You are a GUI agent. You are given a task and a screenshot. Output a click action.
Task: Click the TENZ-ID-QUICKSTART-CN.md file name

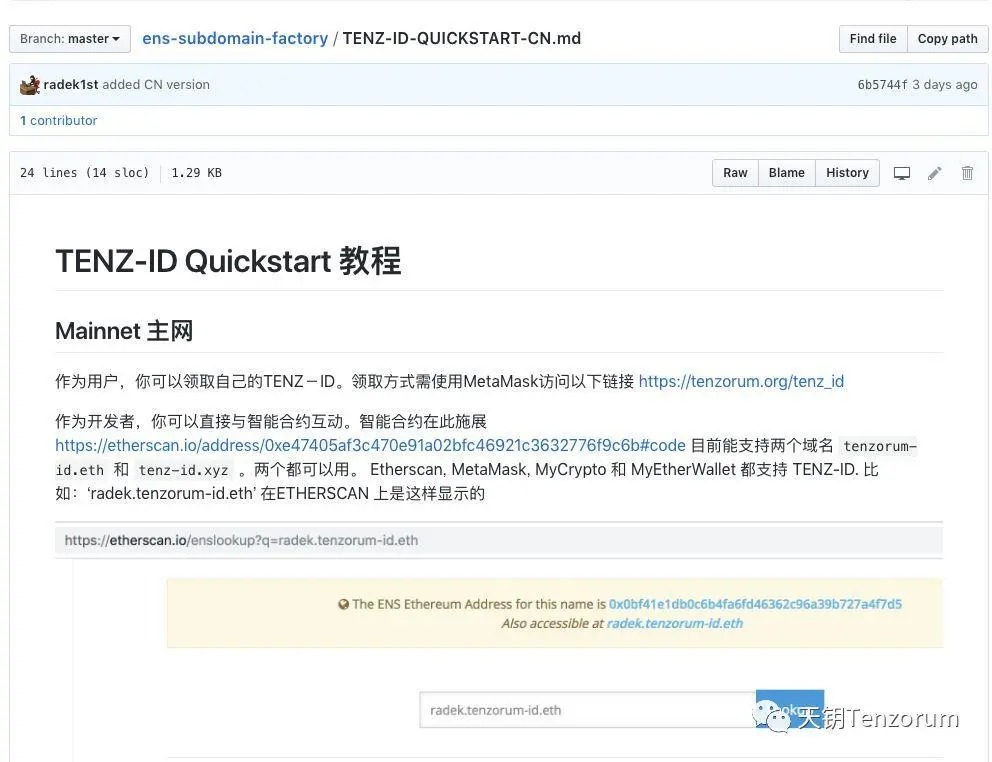pos(462,39)
